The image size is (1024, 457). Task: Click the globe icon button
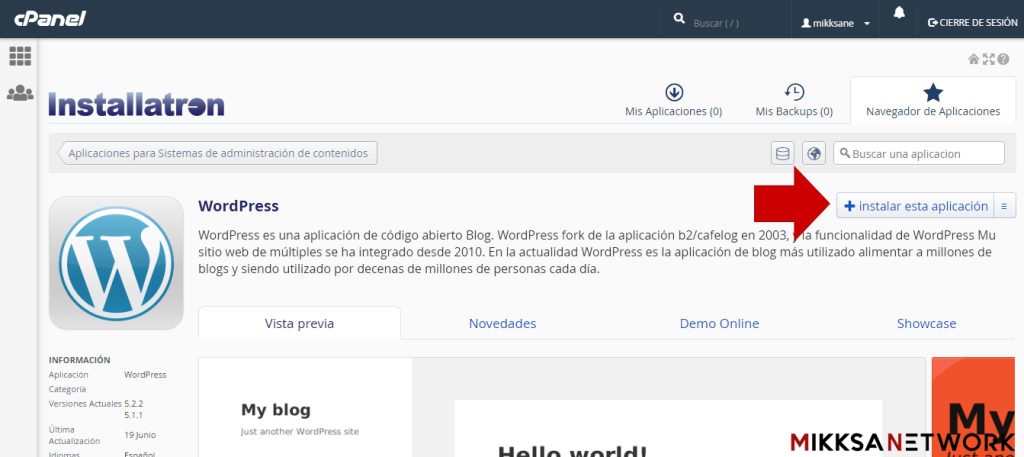[x=814, y=153]
